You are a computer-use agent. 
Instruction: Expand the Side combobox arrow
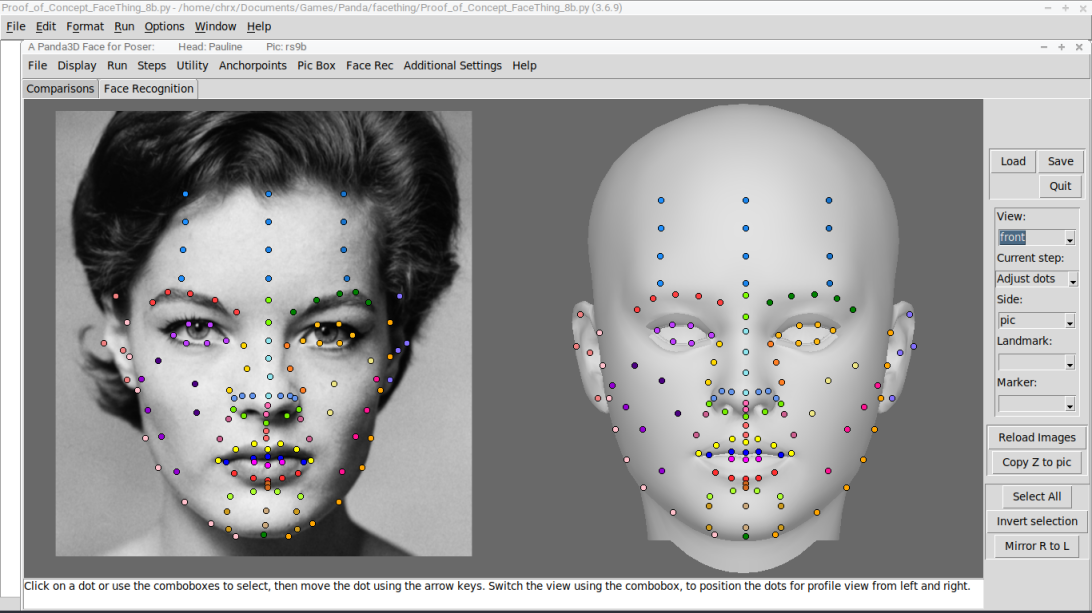click(x=1070, y=321)
